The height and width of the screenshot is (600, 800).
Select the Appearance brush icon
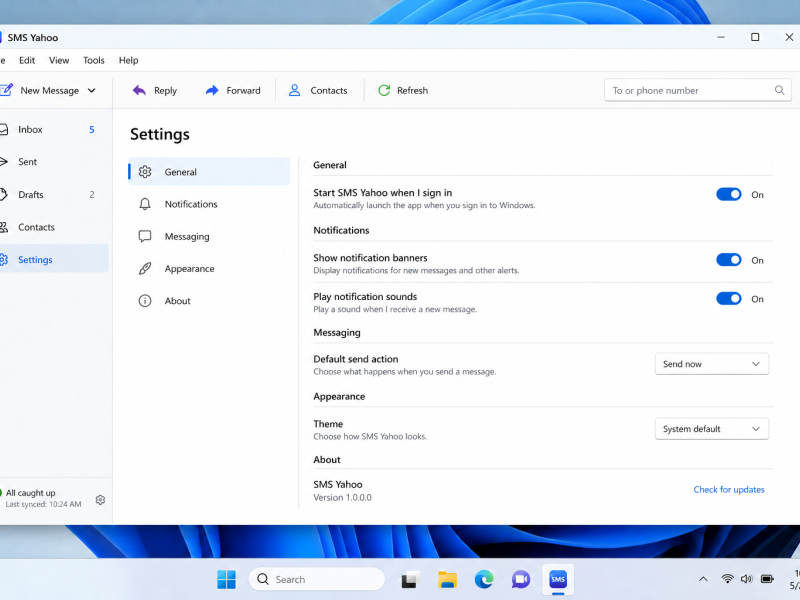click(x=145, y=268)
